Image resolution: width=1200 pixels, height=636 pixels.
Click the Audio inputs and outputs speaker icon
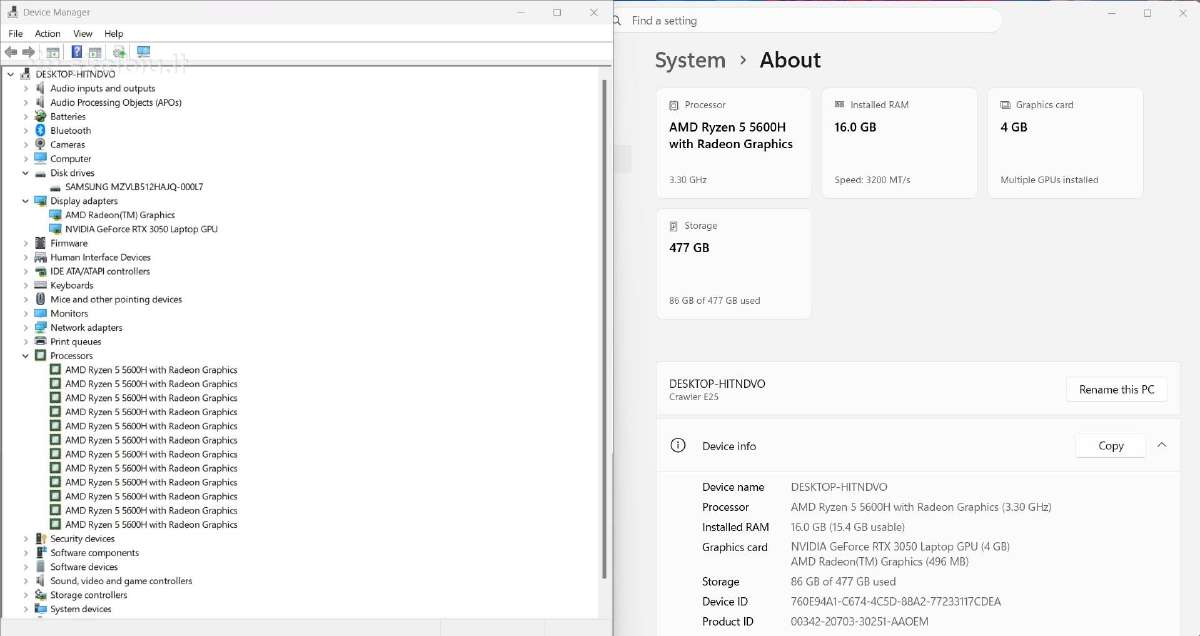coord(41,89)
